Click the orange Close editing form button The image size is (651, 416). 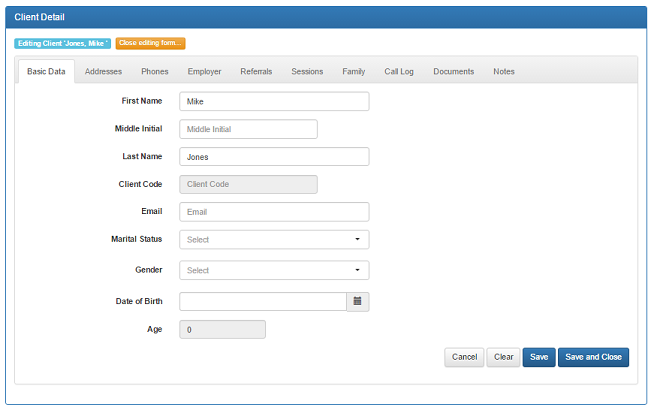150,43
